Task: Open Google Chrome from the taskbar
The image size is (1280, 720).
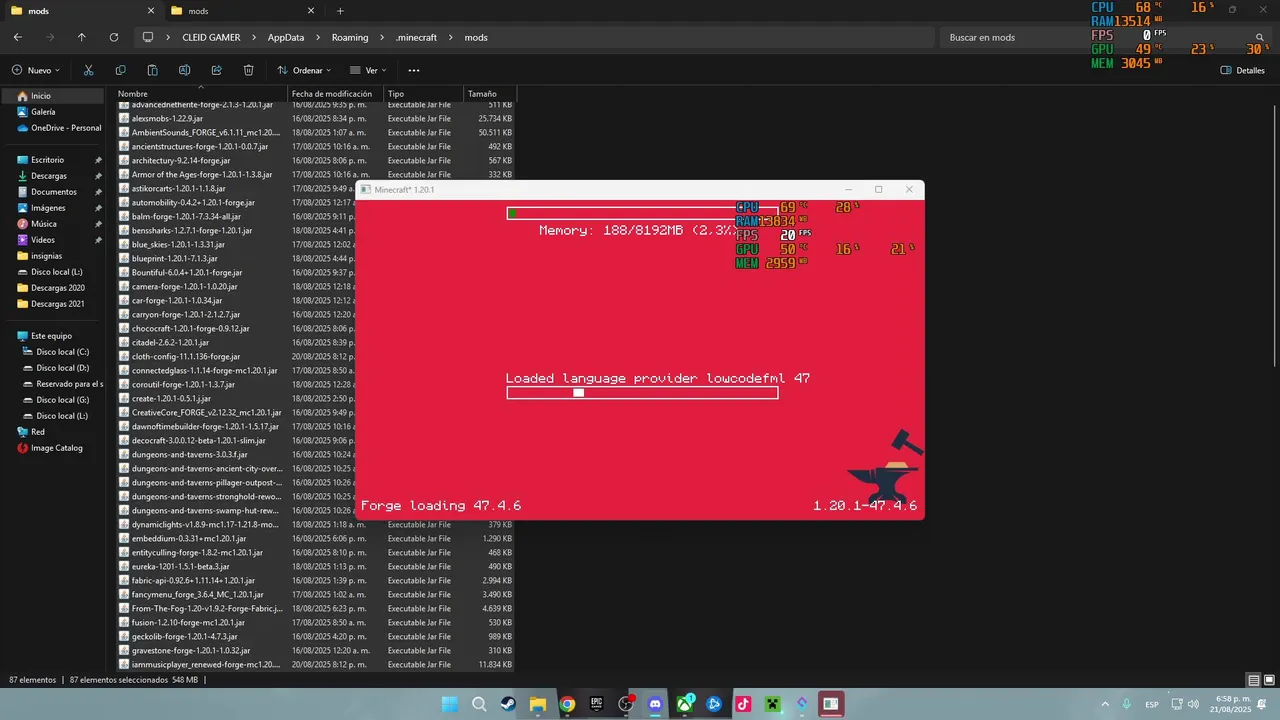Action: tap(567, 704)
